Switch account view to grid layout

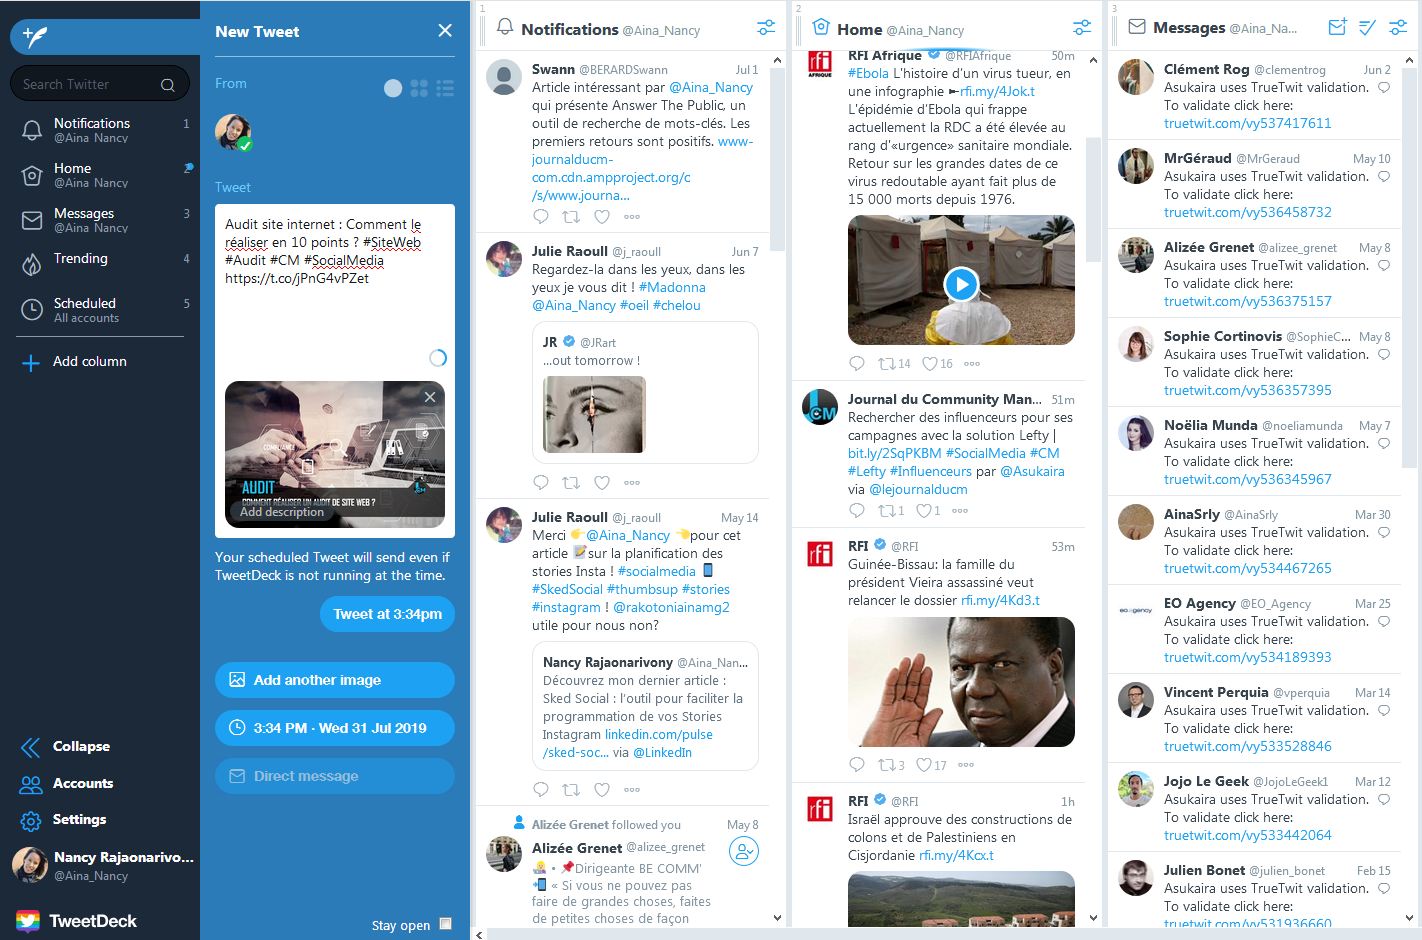coord(419,89)
